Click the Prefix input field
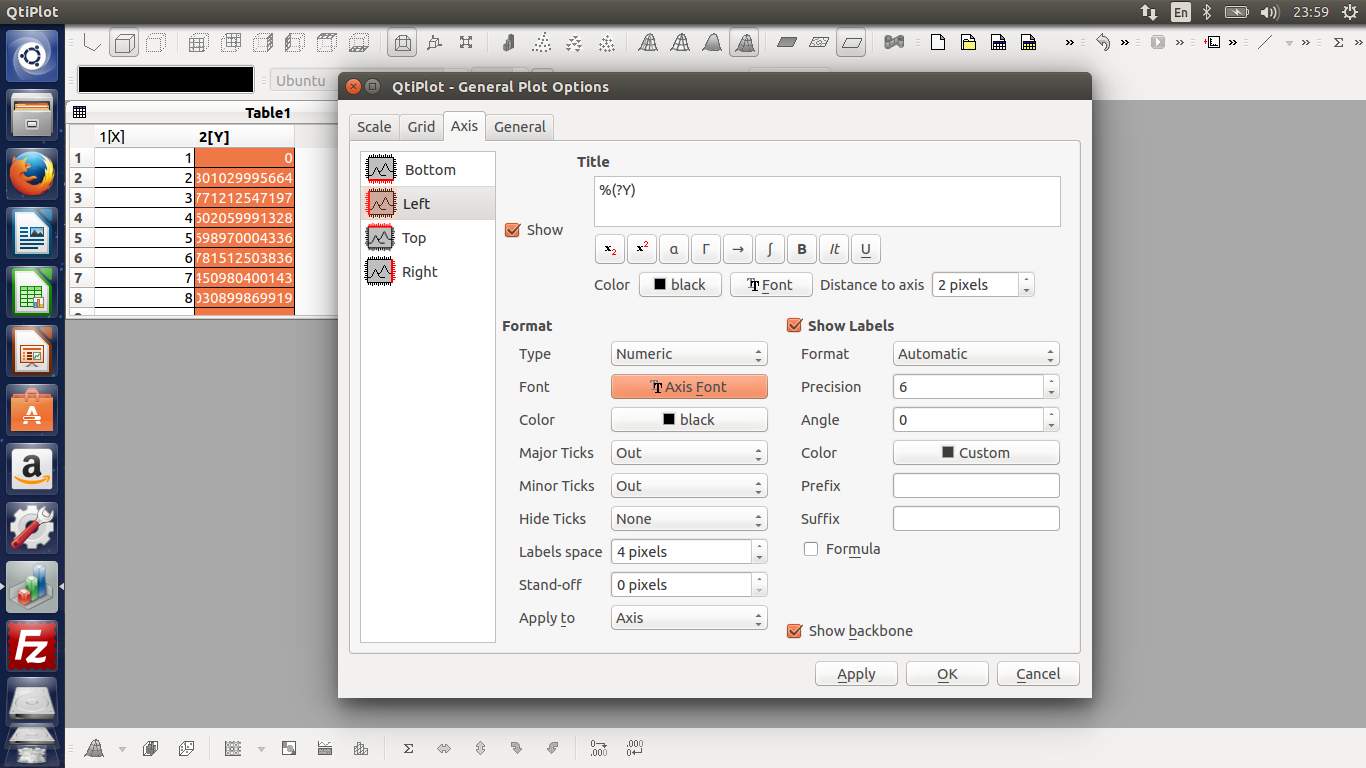The image size is (1366, 768). 976,486
